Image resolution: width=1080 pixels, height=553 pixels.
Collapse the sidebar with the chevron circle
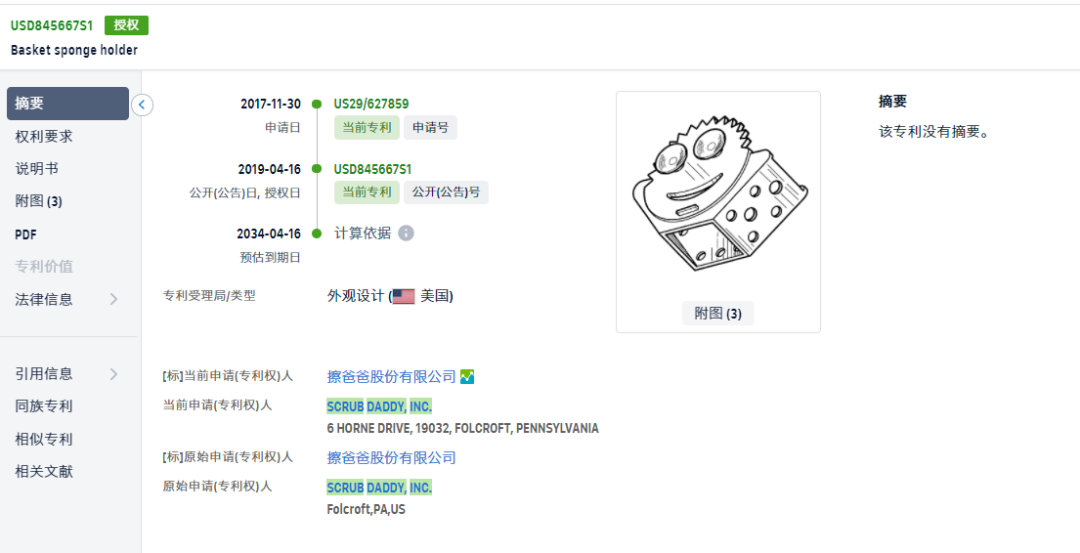coord(142,105)
